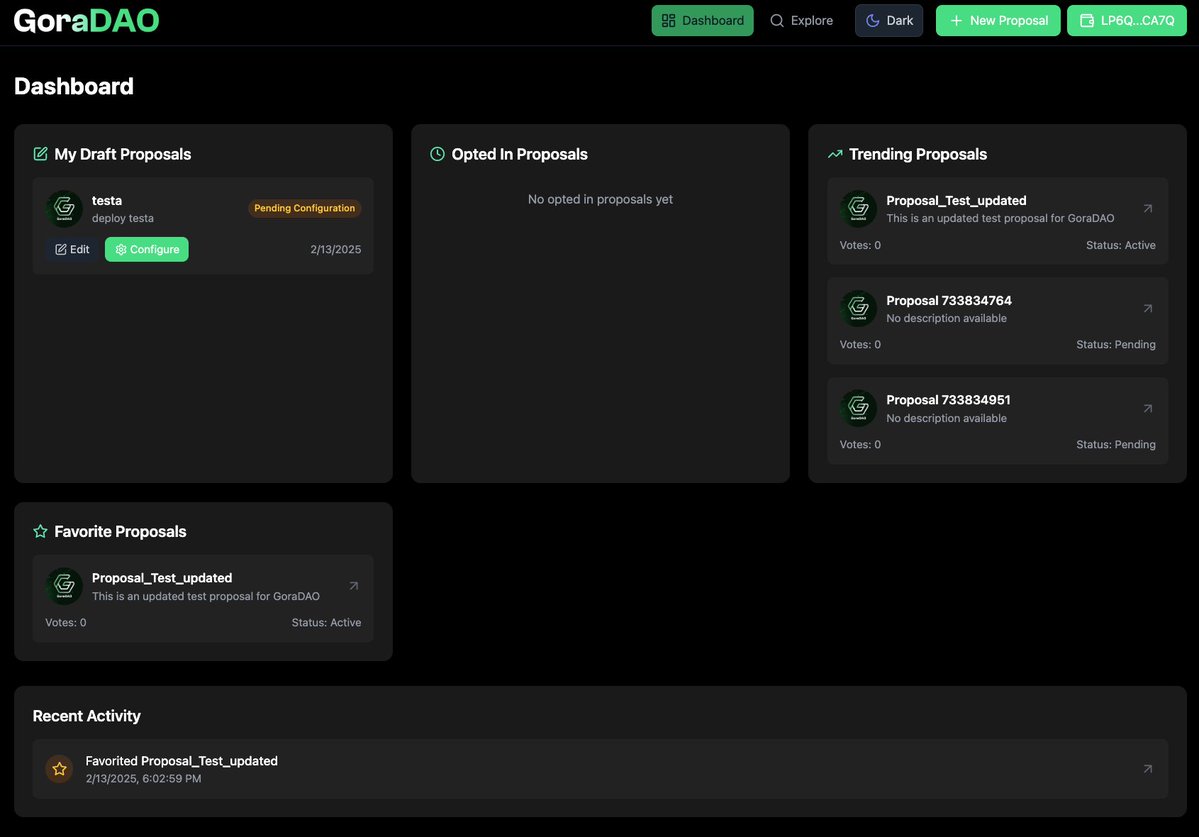Click the recent activity star icon
1199x837 pixels.
point(60,769)
